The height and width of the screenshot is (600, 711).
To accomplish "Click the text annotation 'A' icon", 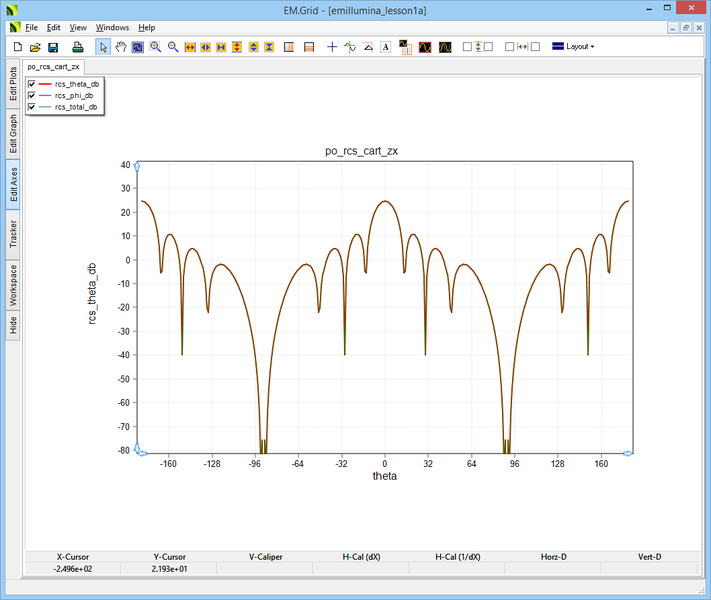I will click(x=385, y=47).
